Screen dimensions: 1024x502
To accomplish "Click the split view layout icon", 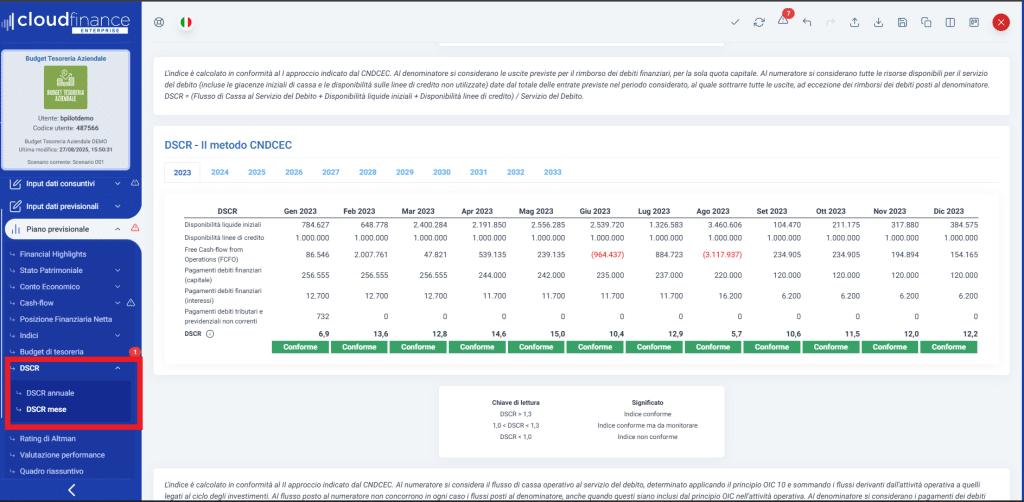I will point(948,22).
